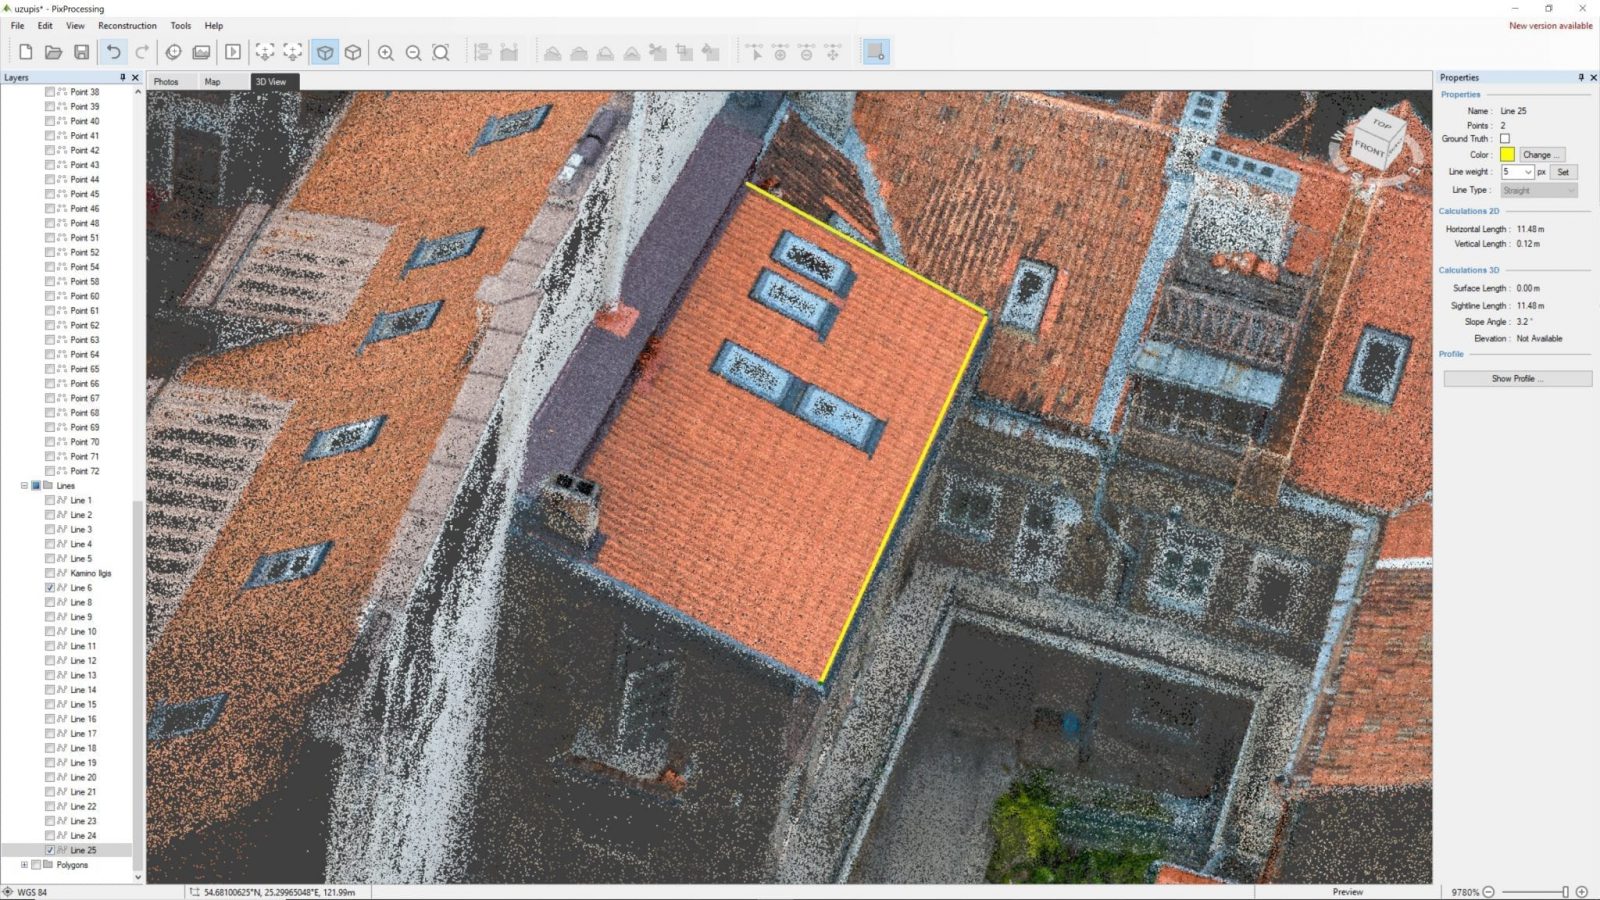
Task: Uncheck visibility of Line 25
Action: click(x=49, y=849)
